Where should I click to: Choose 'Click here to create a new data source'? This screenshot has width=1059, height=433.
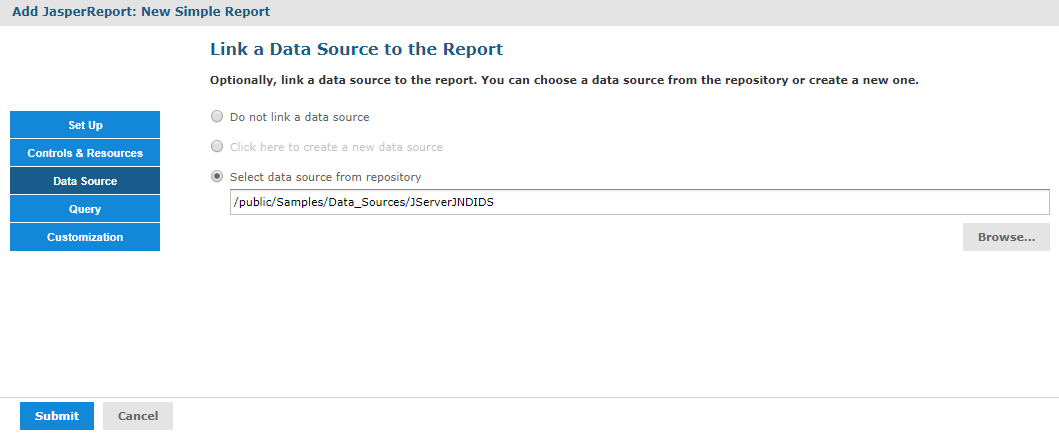(x=217, y=147)
